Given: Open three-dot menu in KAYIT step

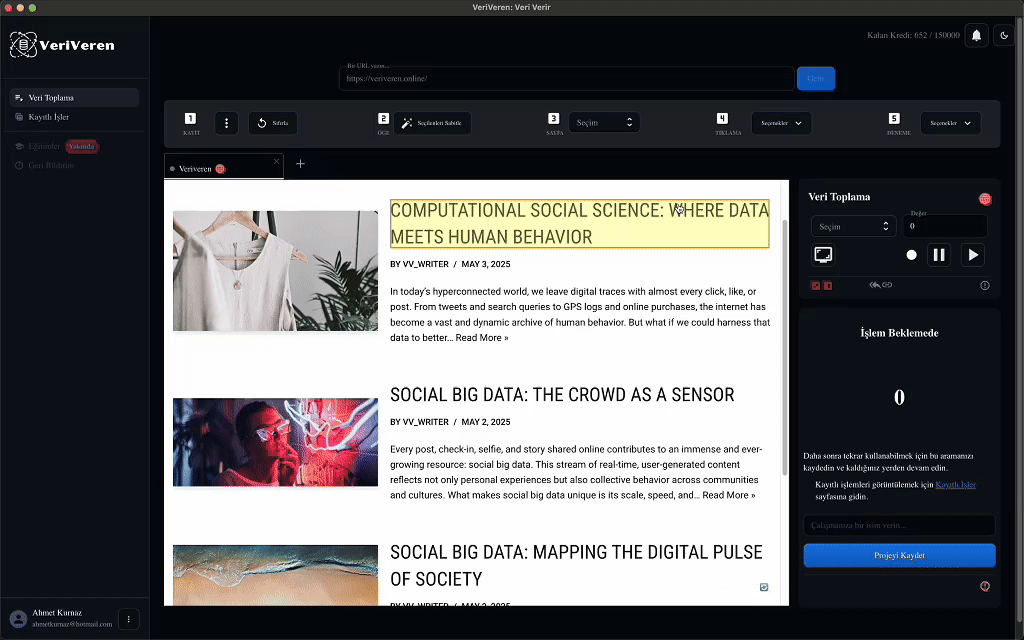Looking at the screenshot, I should tap(227, 123).
